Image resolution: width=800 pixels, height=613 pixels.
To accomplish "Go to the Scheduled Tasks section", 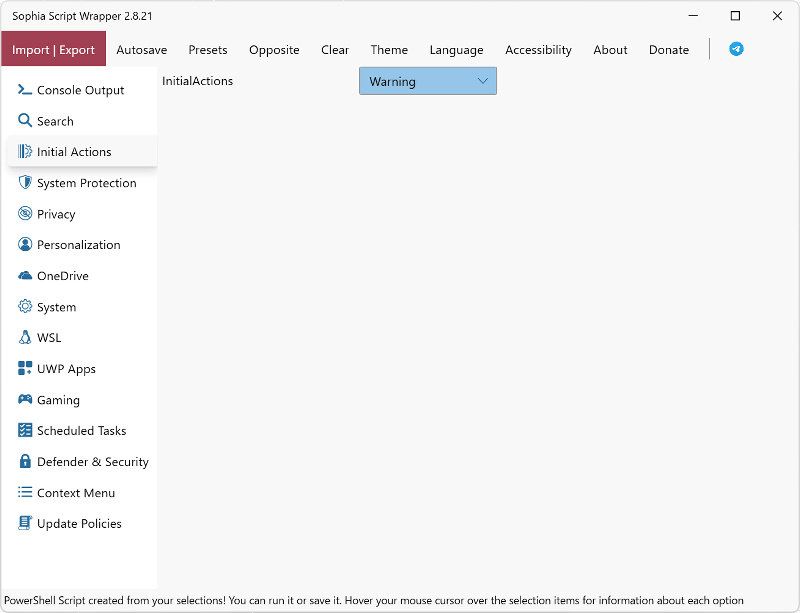I will (81, 431).
